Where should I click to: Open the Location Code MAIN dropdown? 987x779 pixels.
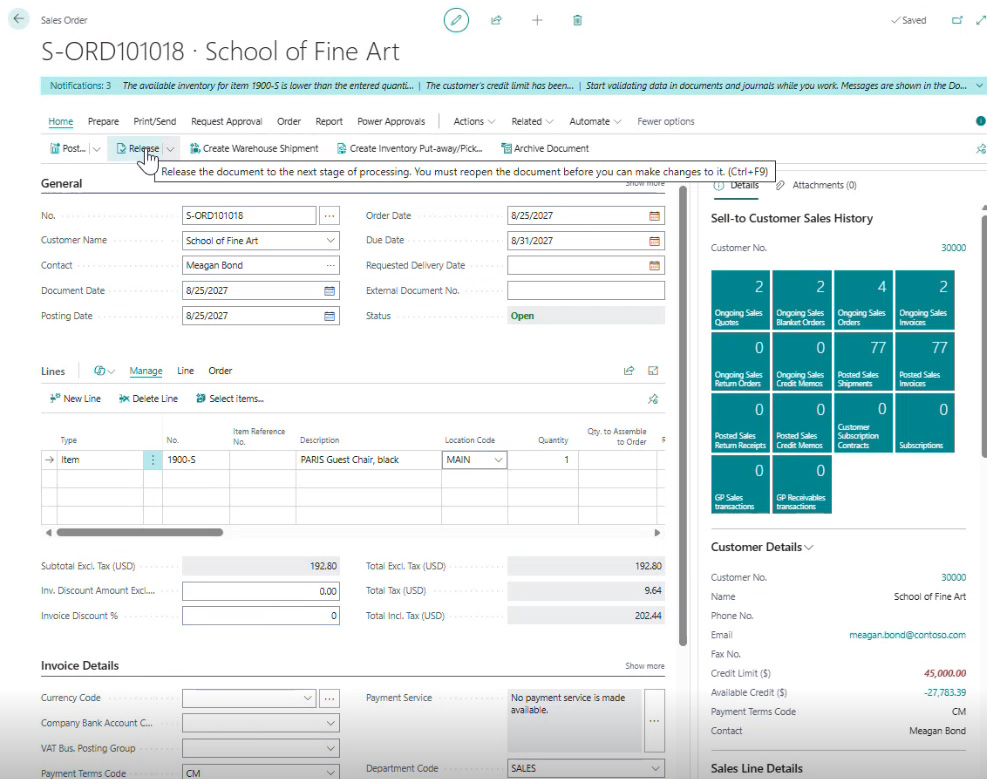click(x=498, y=460)
